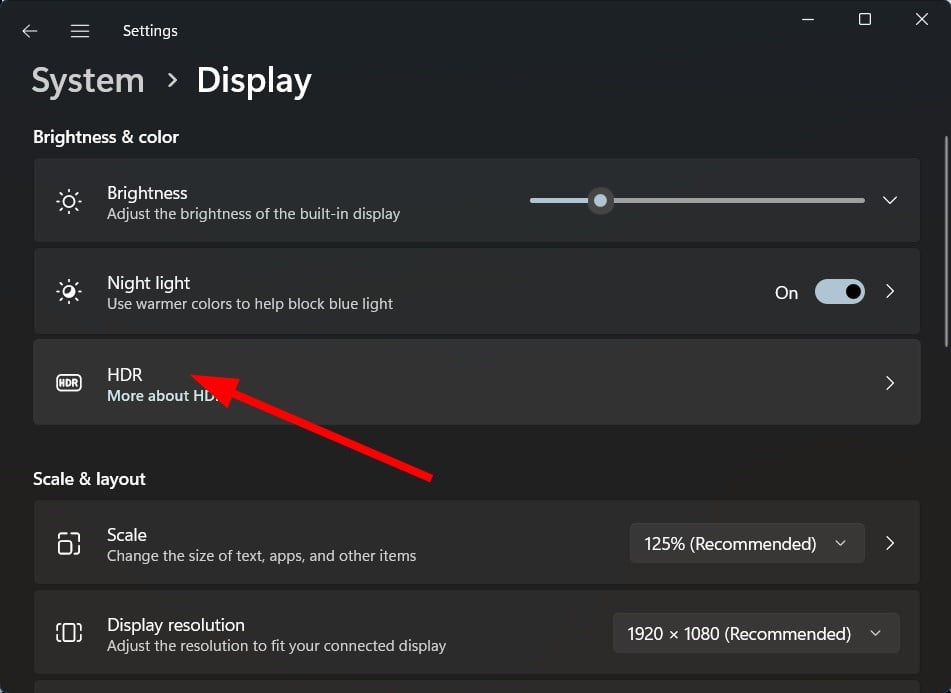This screenshot has height=693, width=951.
Task: Click the Night light icon
Action: [x=69, y=292]
